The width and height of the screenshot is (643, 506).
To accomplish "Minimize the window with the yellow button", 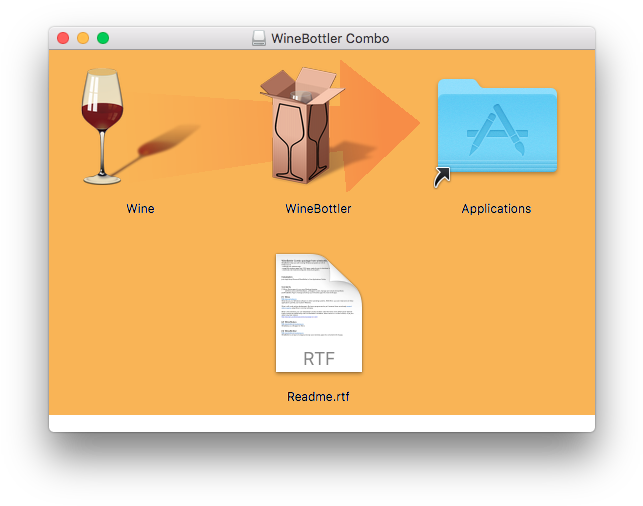I will (83, 38).
